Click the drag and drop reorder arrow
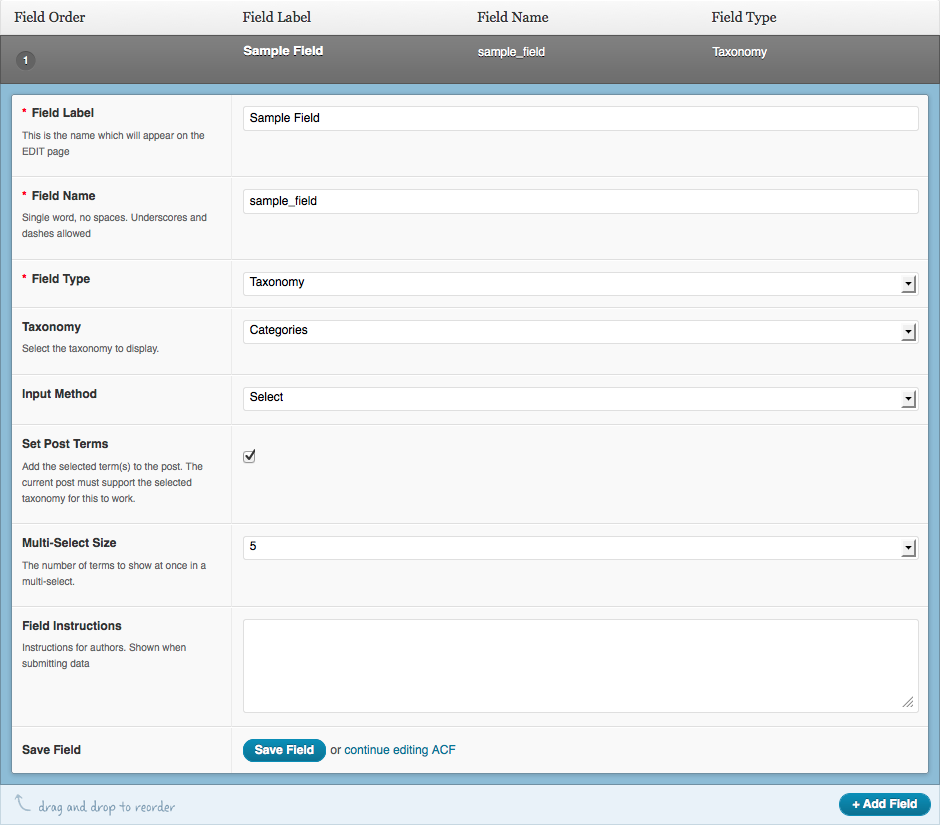This screenshot has width=940, height=826. point(23,803)
